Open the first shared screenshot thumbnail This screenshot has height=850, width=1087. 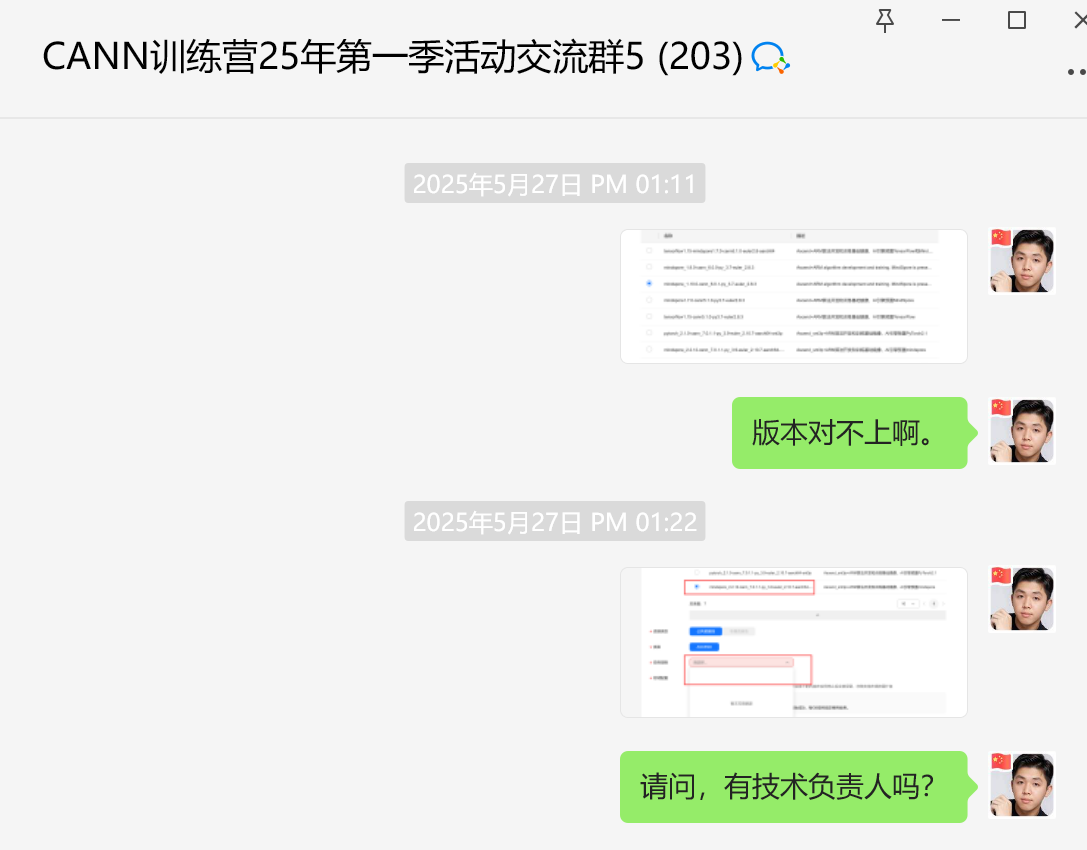[793, 296]
